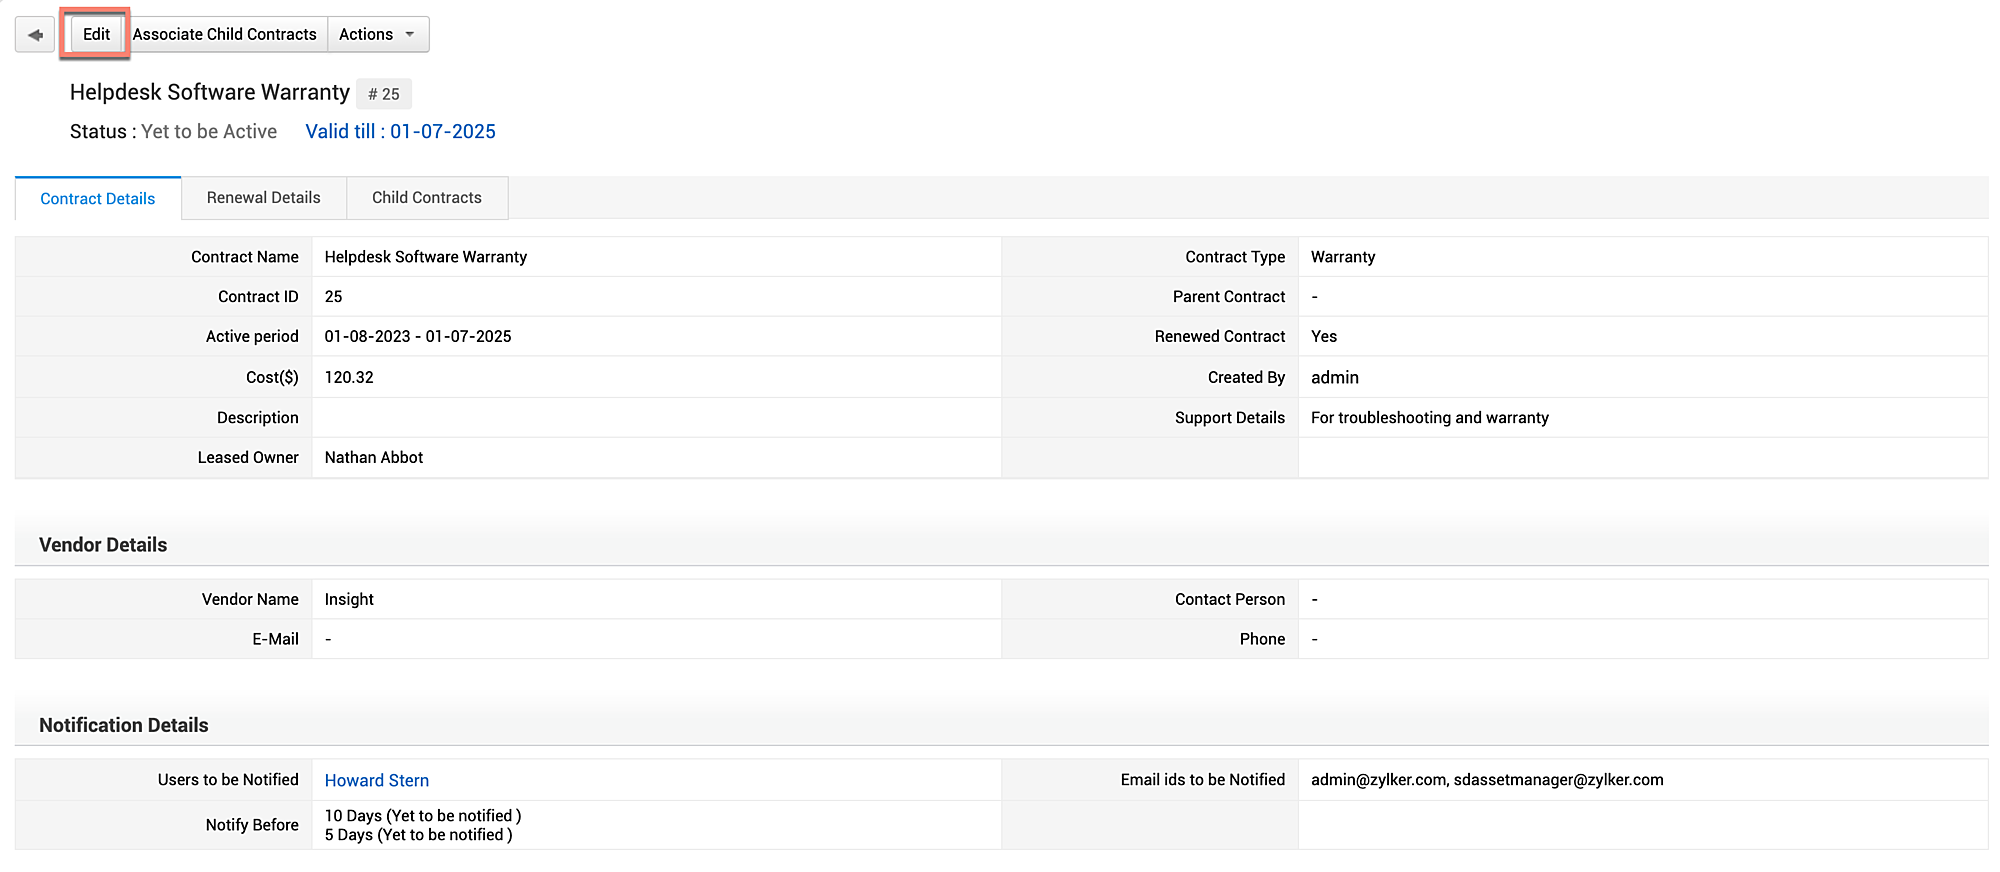Click the Vendor Details section header

103,545
